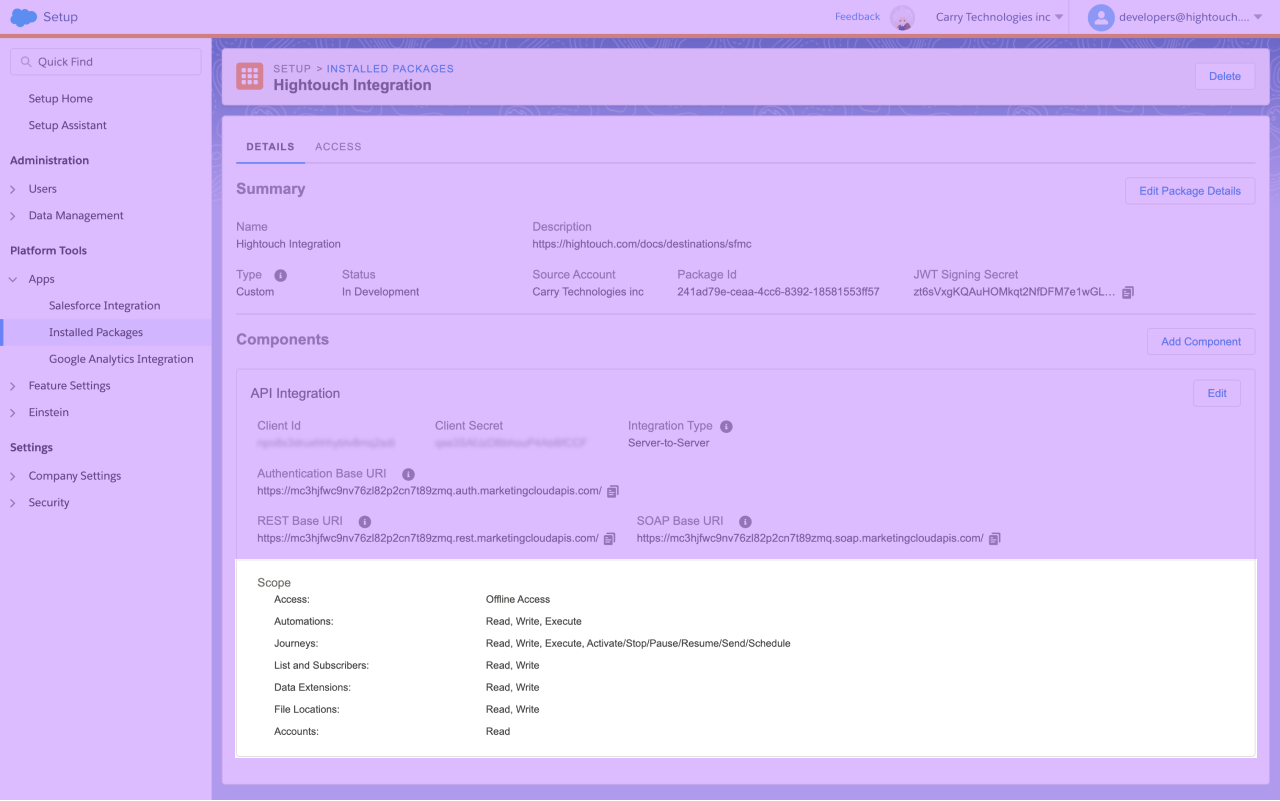Click the Package Id value
Screen dimensions: 1280x801
tap(778, 292)
